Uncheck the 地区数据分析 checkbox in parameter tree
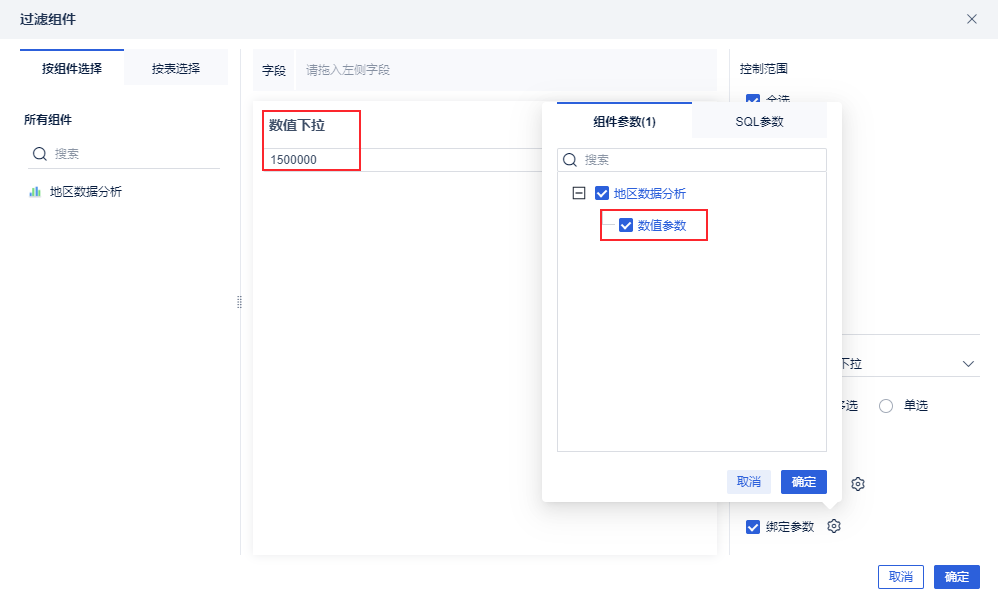This screenshot has height=598, width=998. pos(602,193)
